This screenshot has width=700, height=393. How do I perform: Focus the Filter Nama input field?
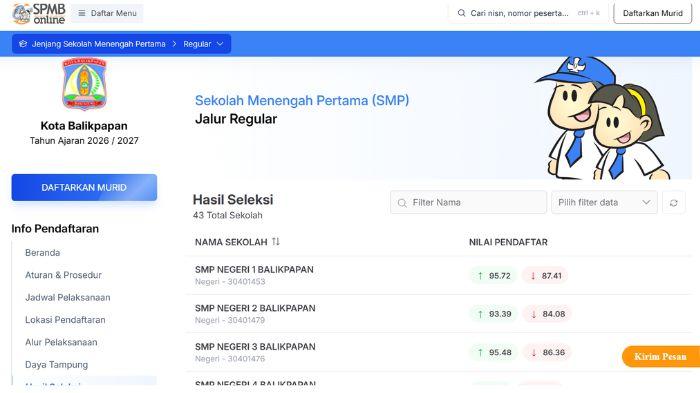coord(468,202)
